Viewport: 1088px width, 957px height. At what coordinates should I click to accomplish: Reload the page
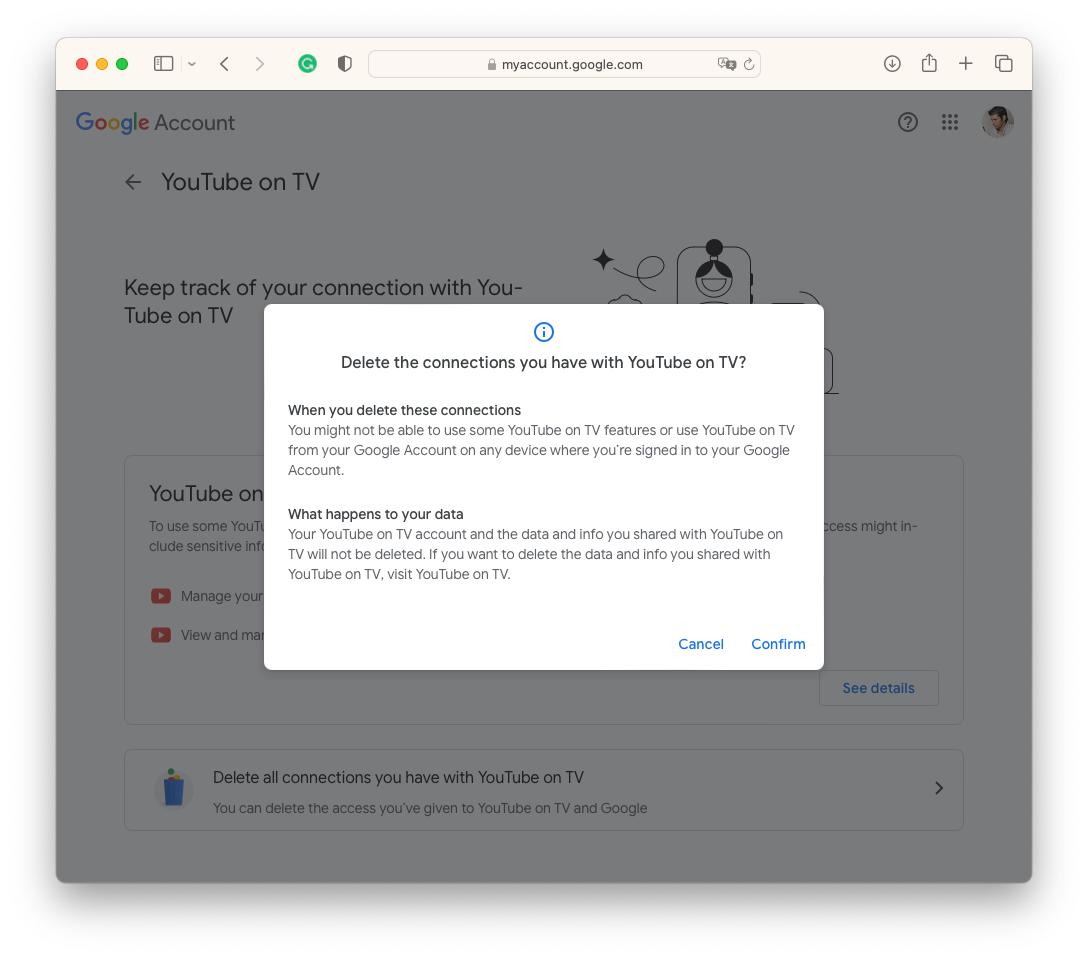(749, 64)
